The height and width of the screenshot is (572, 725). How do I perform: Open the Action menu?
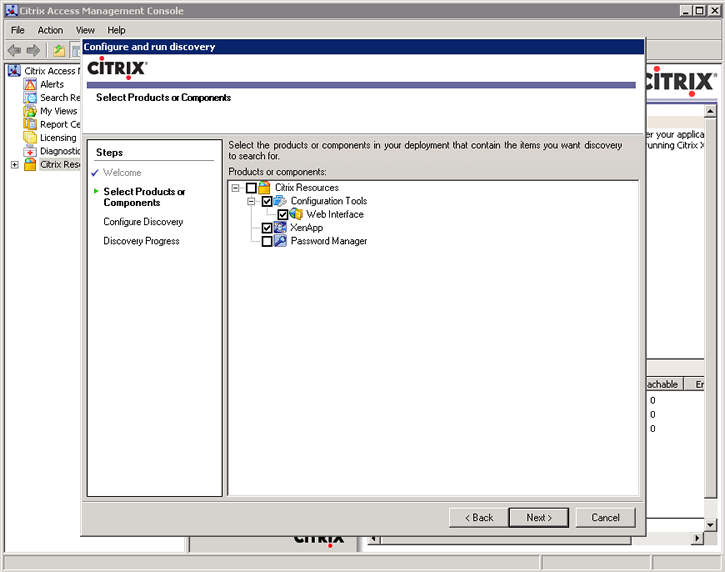(x=50, y=30)
